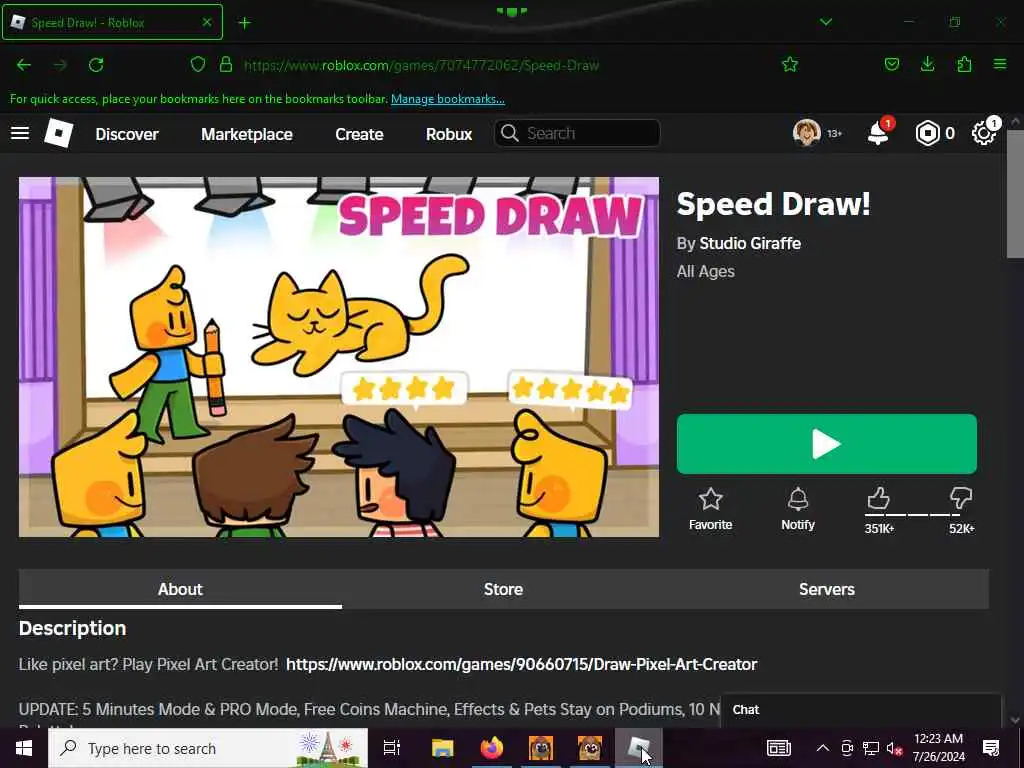1024x768 pixels.
Task: Open browser downloads panel
Action: pos(927,64)
